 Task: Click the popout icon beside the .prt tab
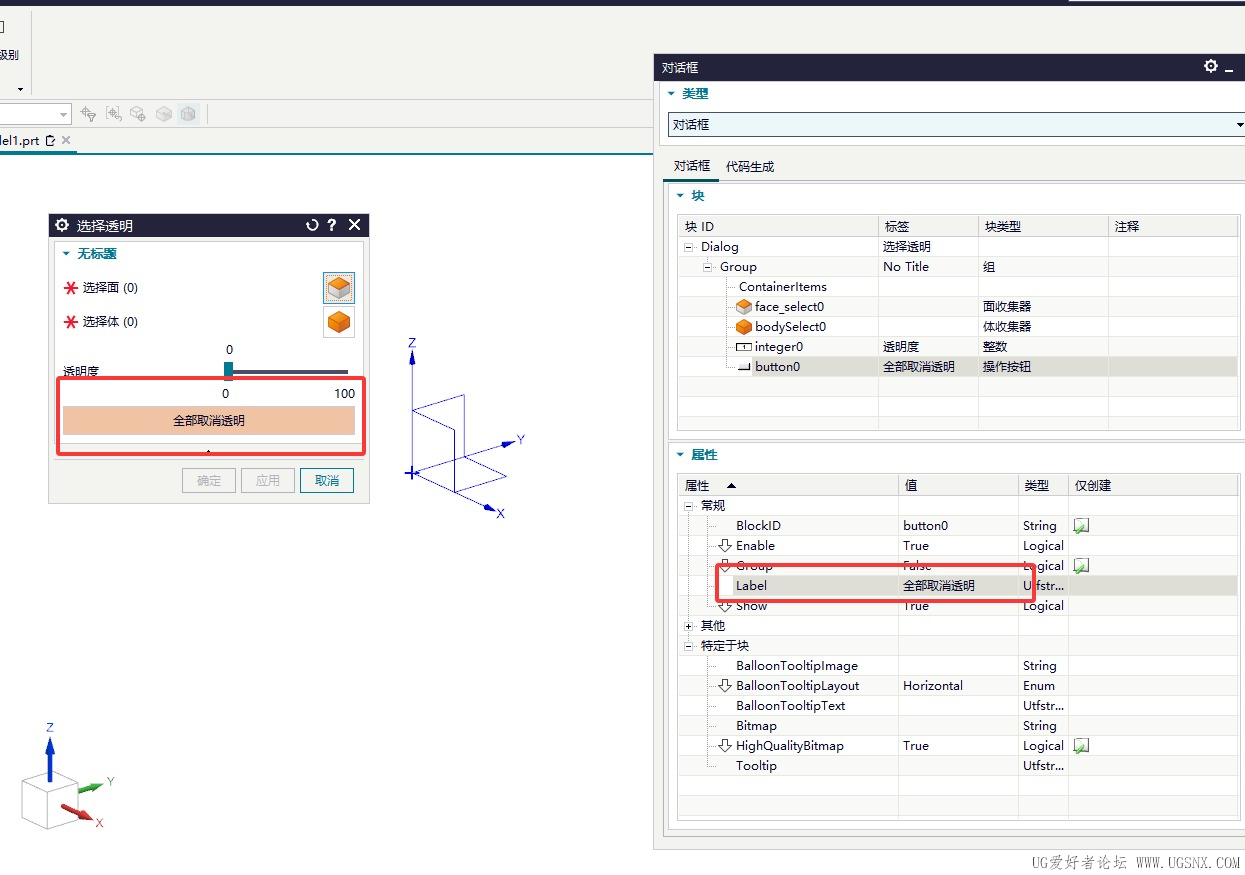tap(50, 141)
